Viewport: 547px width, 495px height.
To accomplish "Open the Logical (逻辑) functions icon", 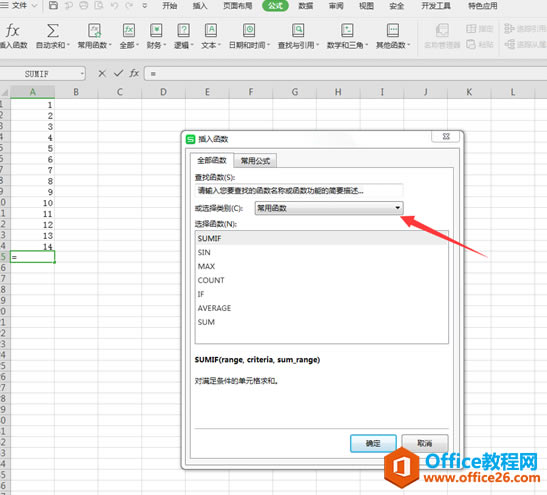I will [x=183, y=31].
